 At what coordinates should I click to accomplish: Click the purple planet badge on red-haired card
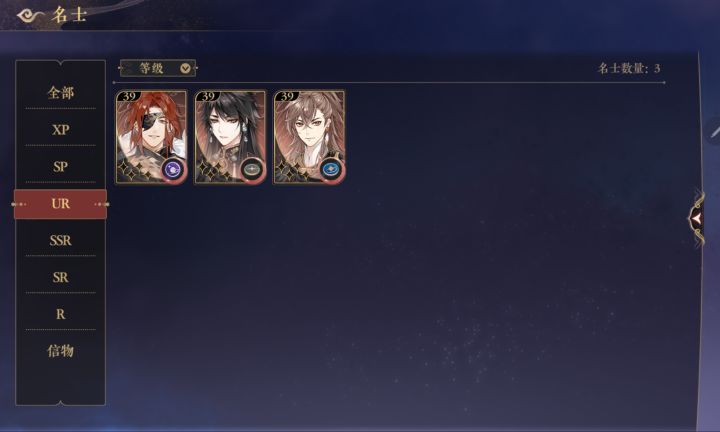coord(173,170)
